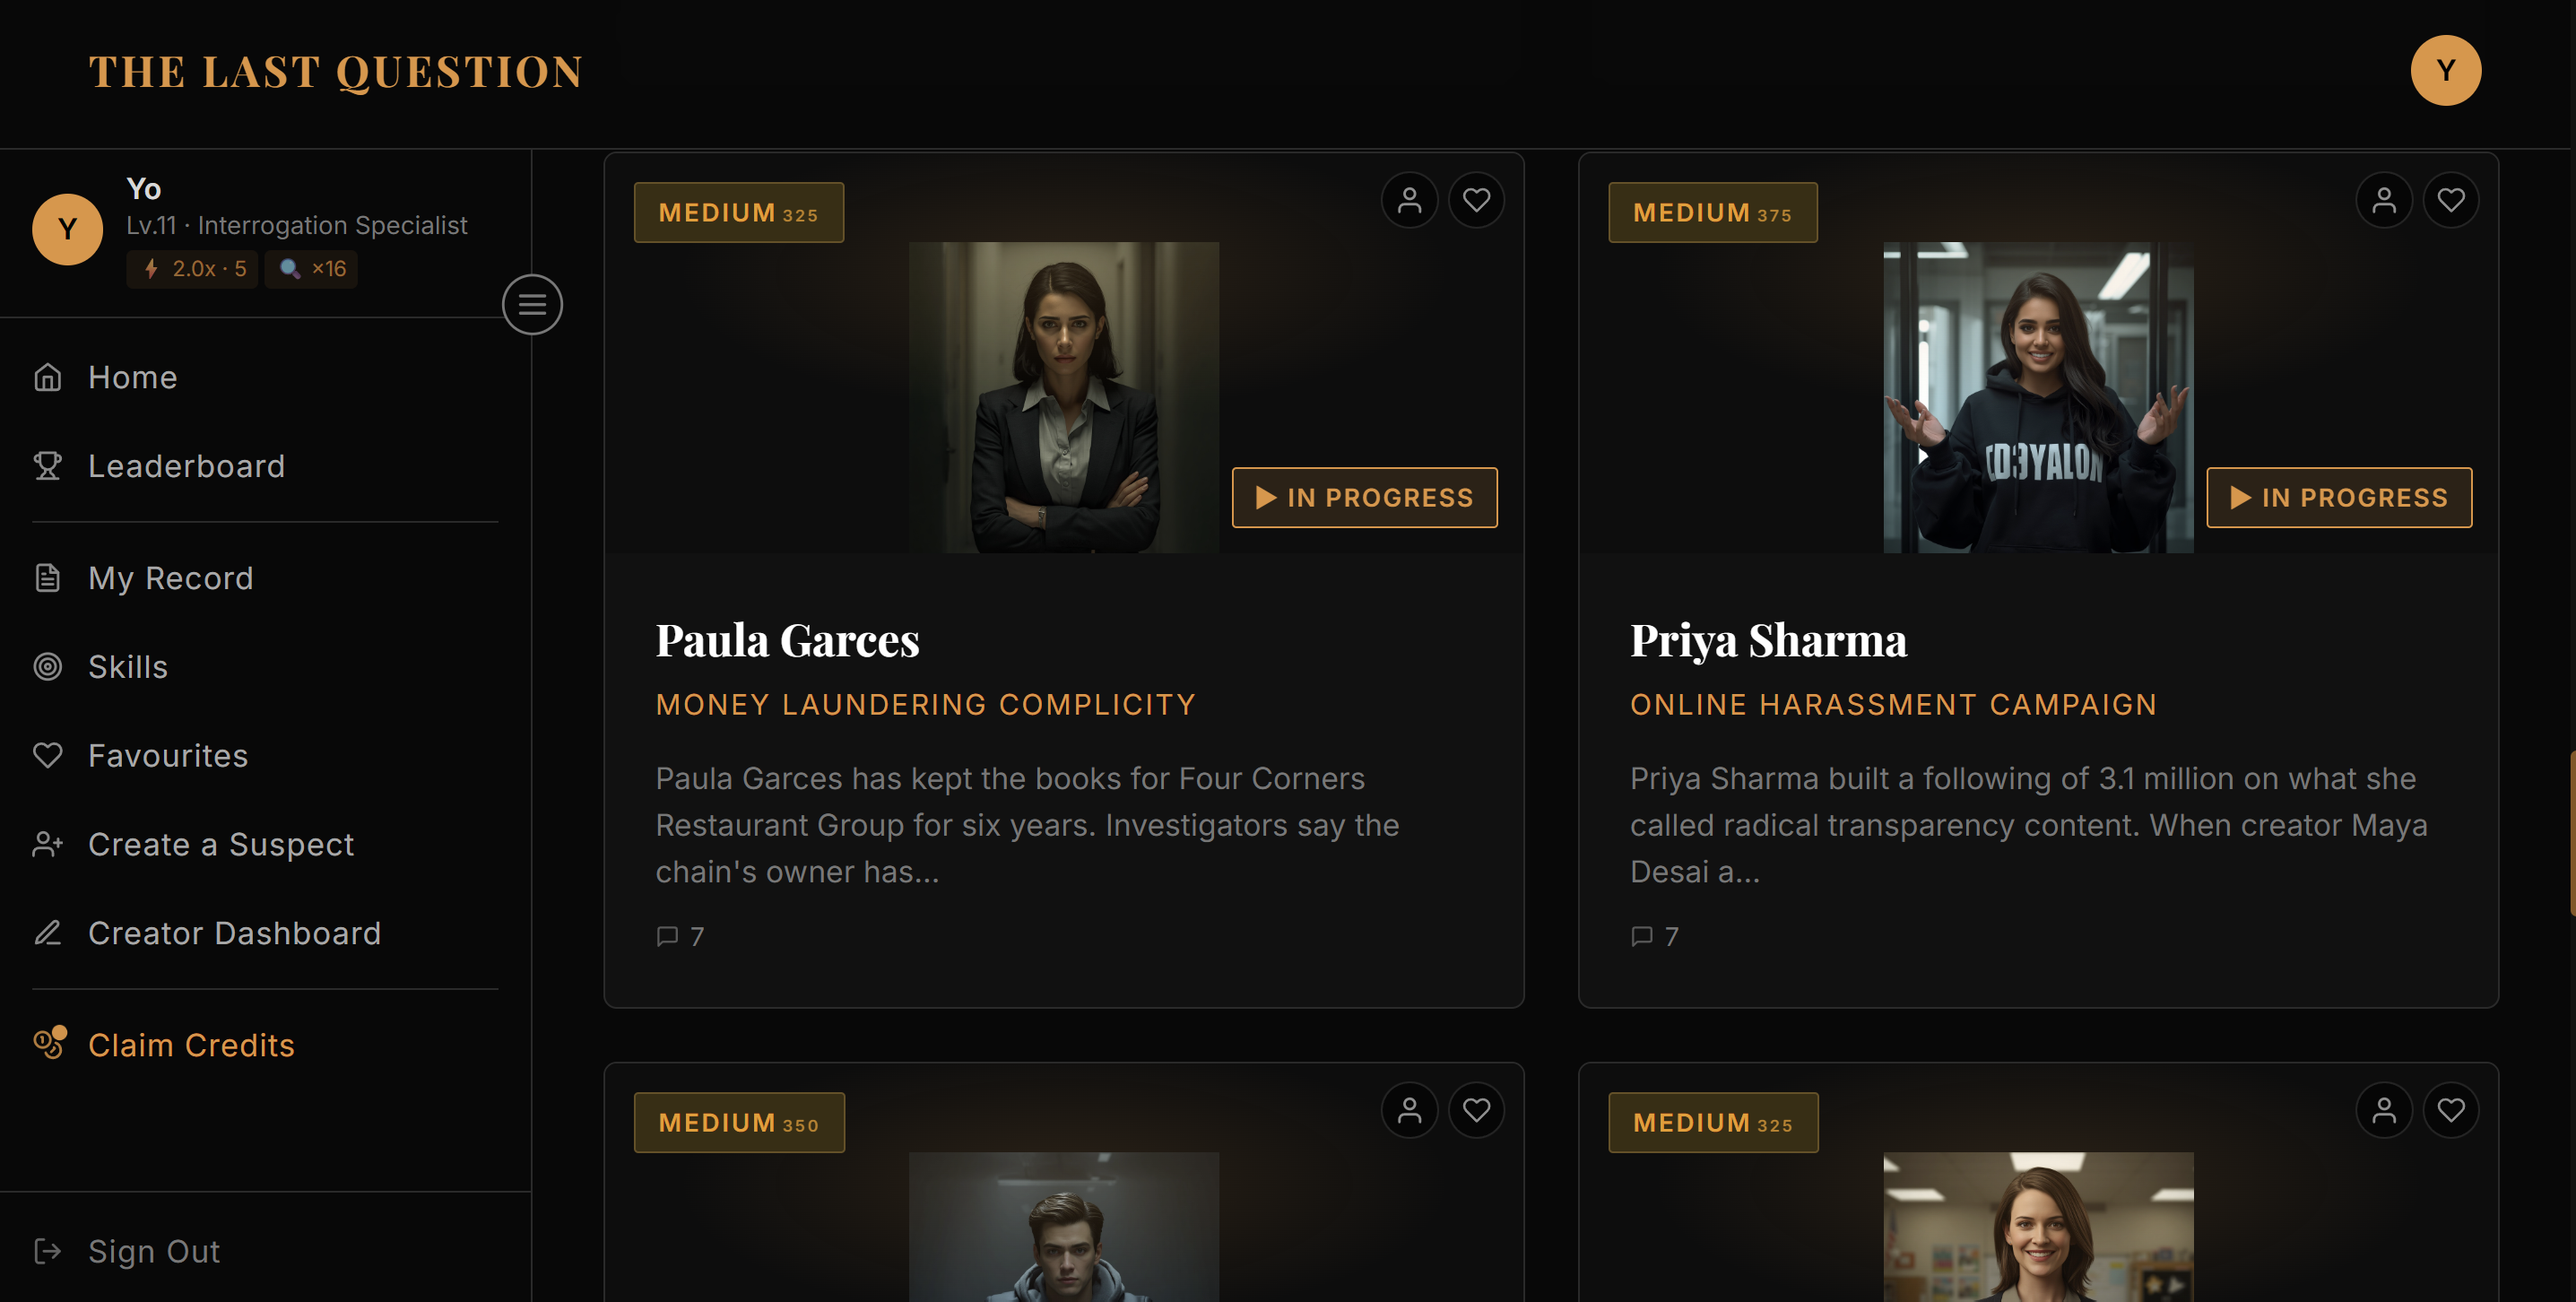Click the sidebar Y profile avatar
2576x1302 pixels.
pyautogui.click(x=67, y=229)
